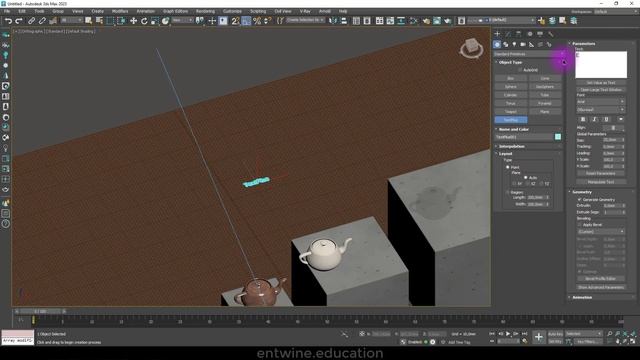Activate the Select and Move tool
Screen dimensions: 640x360
pos(133,21)
